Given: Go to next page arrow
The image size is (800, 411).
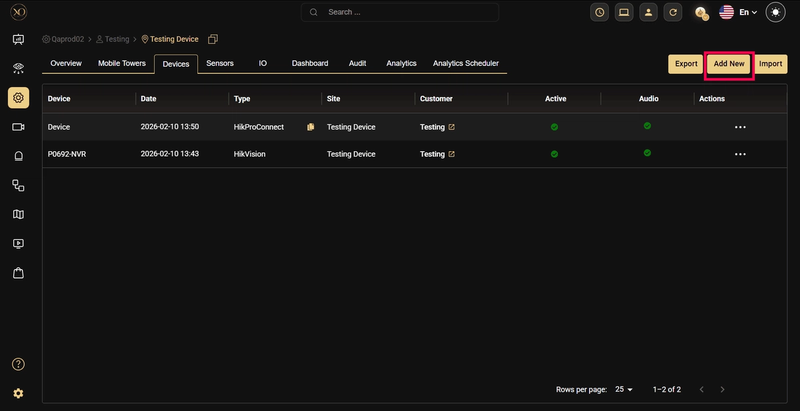Looking at the screenshot, I should tap(722, 390).
